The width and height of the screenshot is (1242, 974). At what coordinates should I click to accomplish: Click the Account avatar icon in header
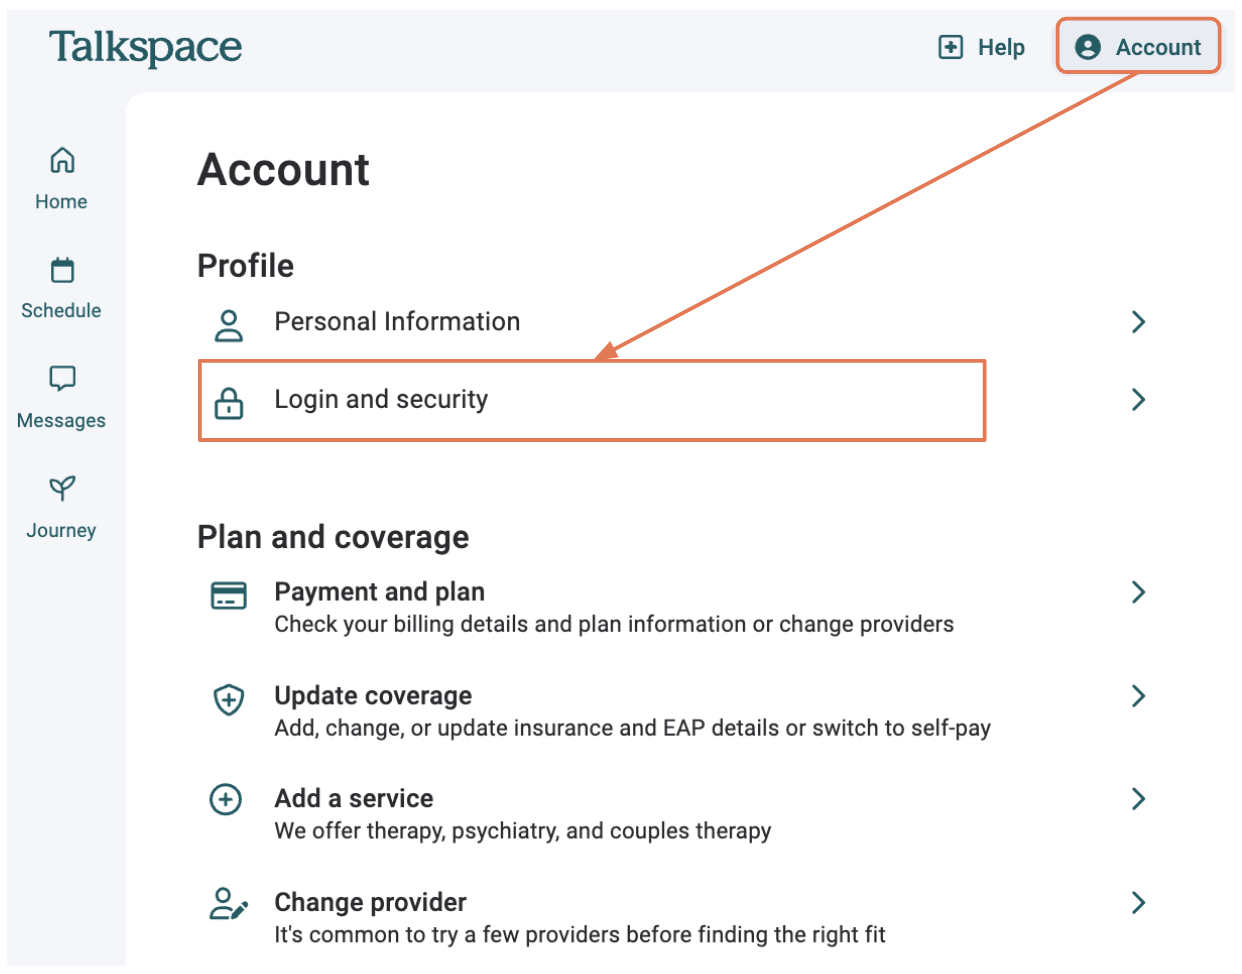1087,47
